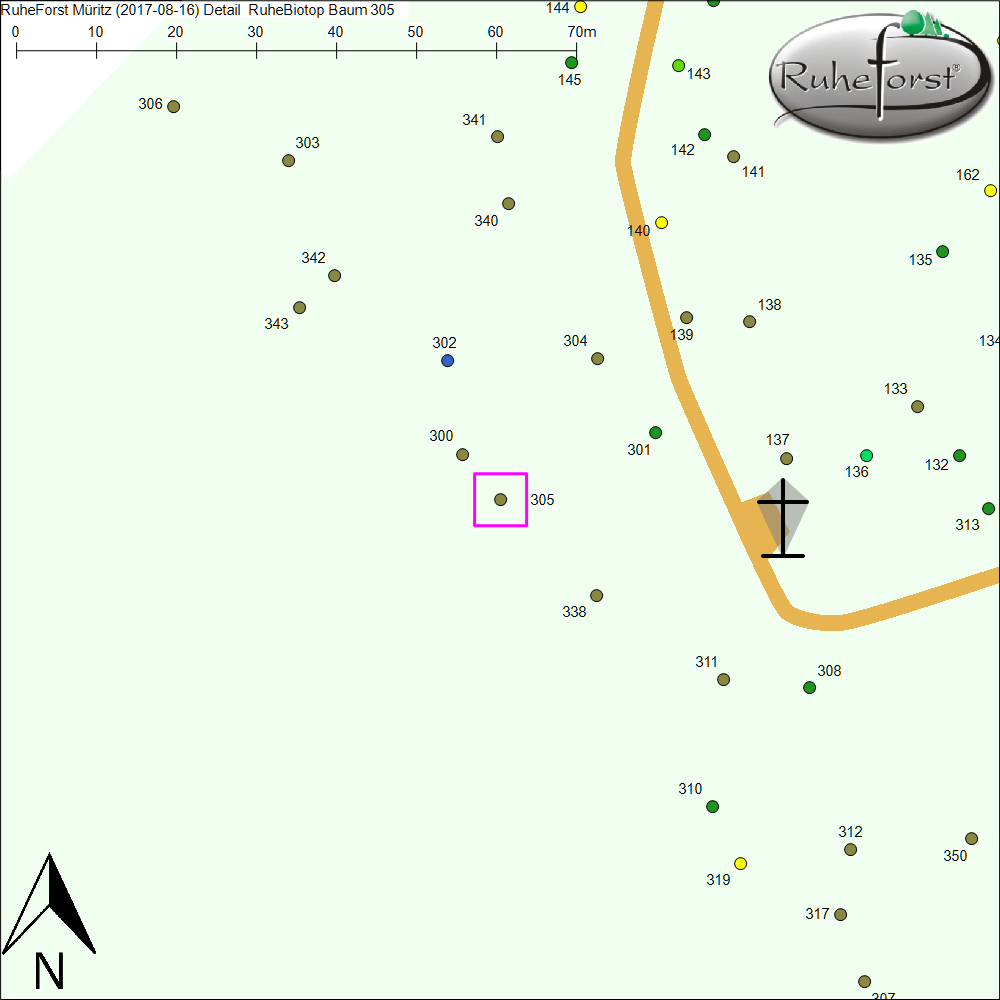Select tree marker 338

596,595
